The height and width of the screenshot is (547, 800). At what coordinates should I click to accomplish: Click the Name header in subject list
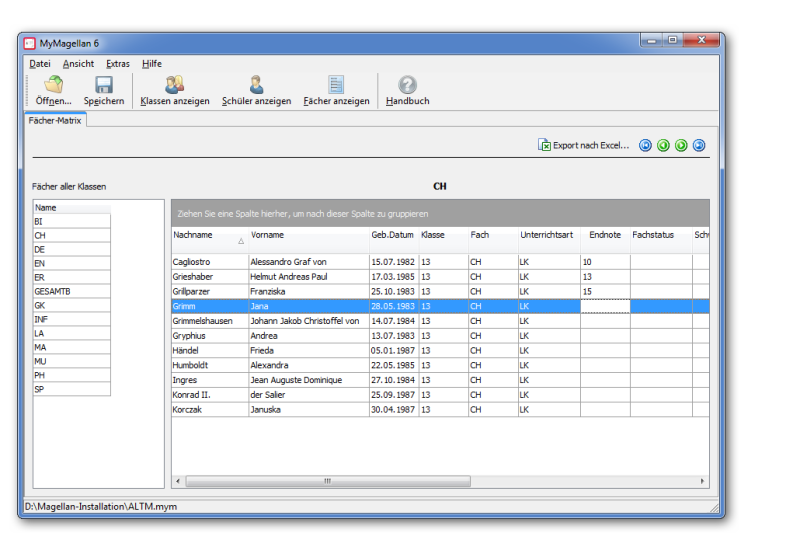(x=71, y=208)
